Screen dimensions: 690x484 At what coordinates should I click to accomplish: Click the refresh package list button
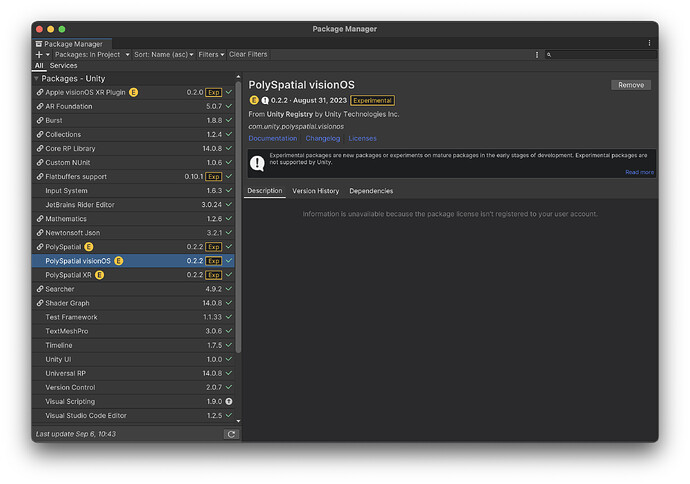pos(231,434)
